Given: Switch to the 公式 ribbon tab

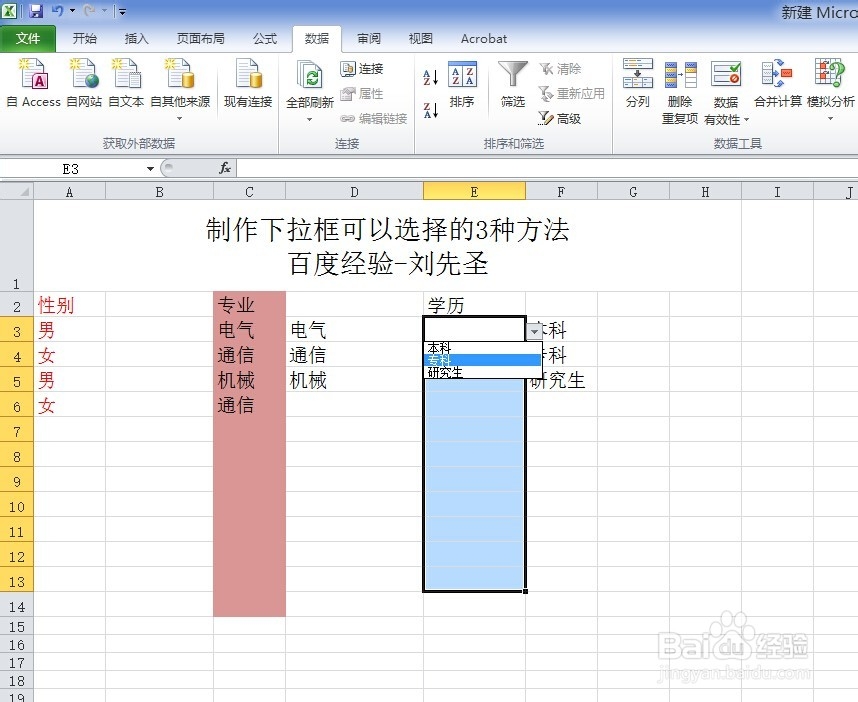Looking at the screenshot, I should [264, 38].
